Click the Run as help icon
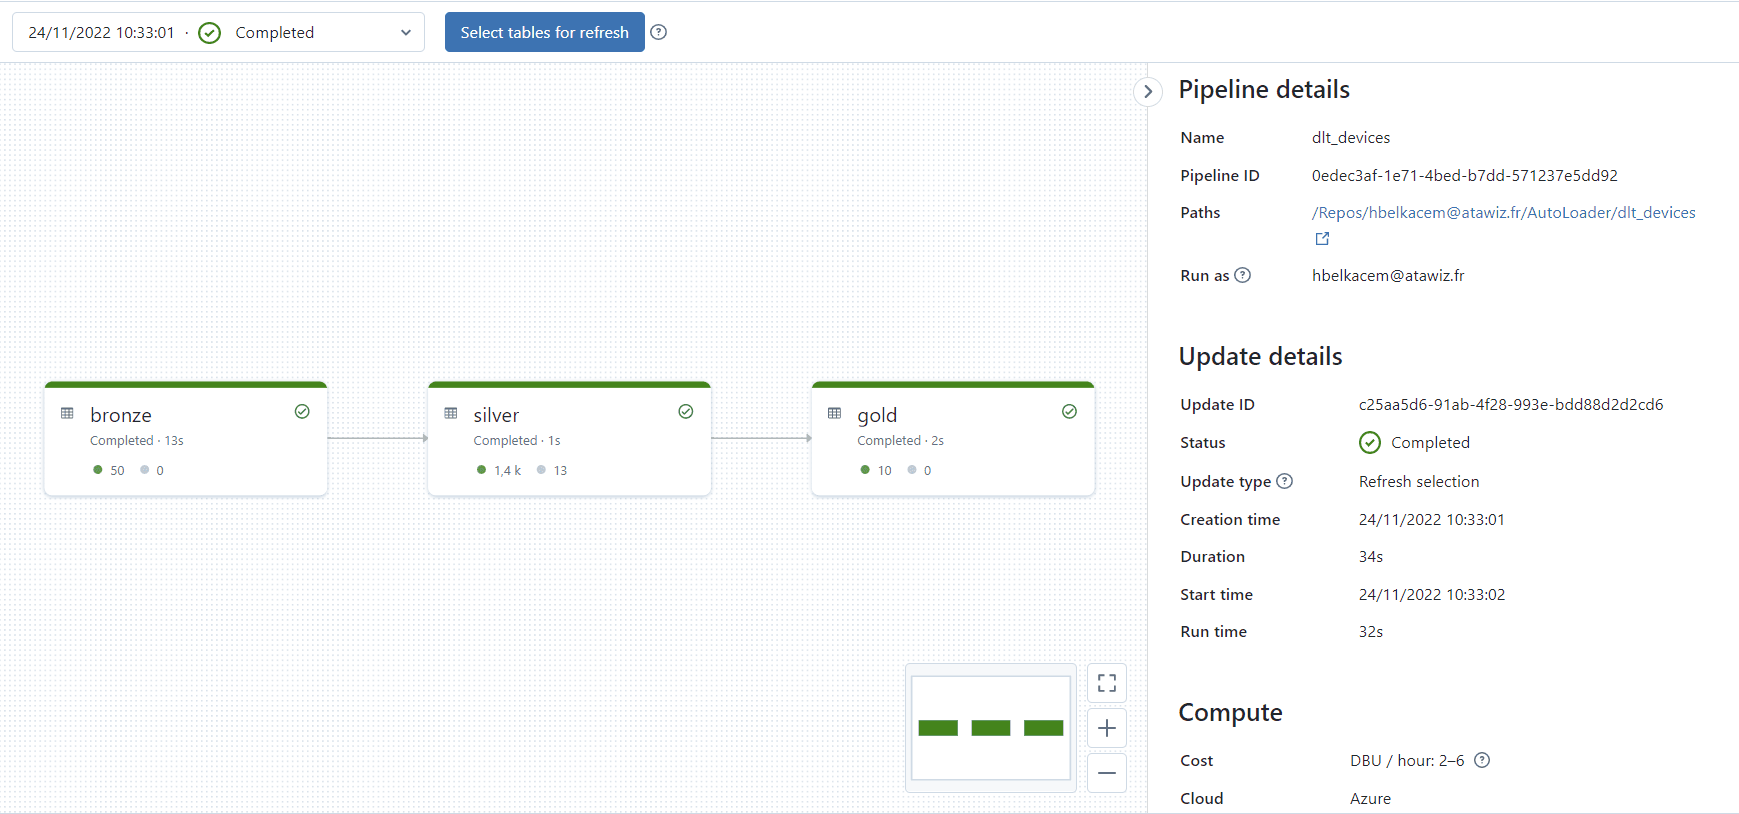 [1242, 275]
